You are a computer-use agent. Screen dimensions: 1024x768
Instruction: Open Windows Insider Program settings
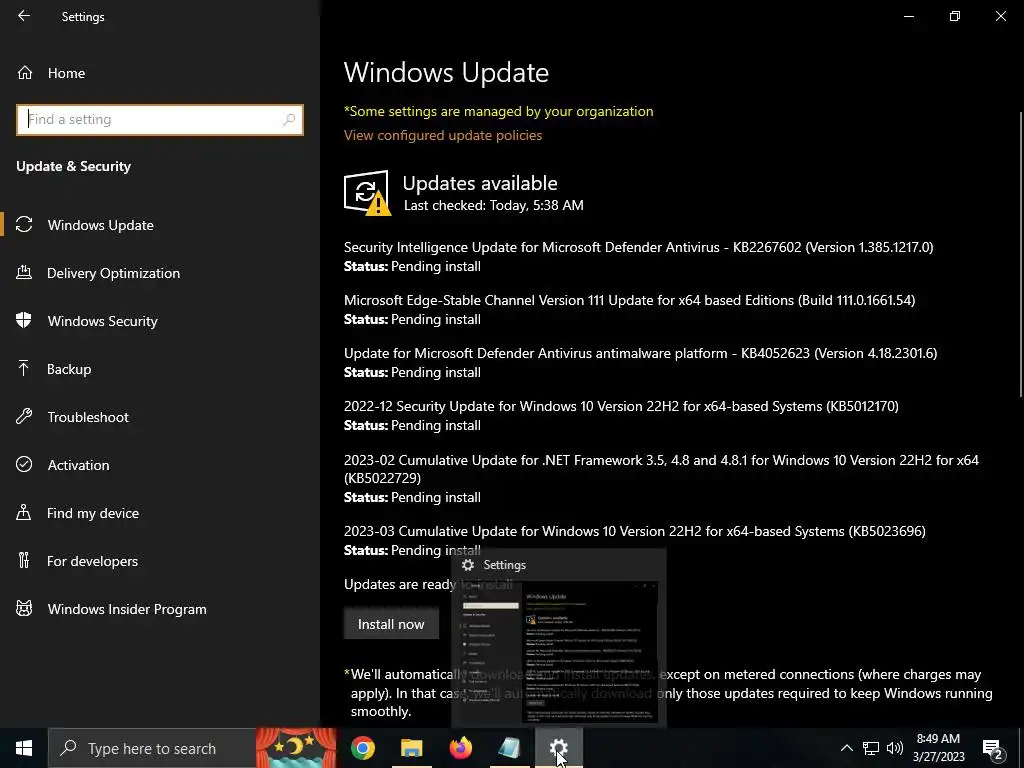127,609
